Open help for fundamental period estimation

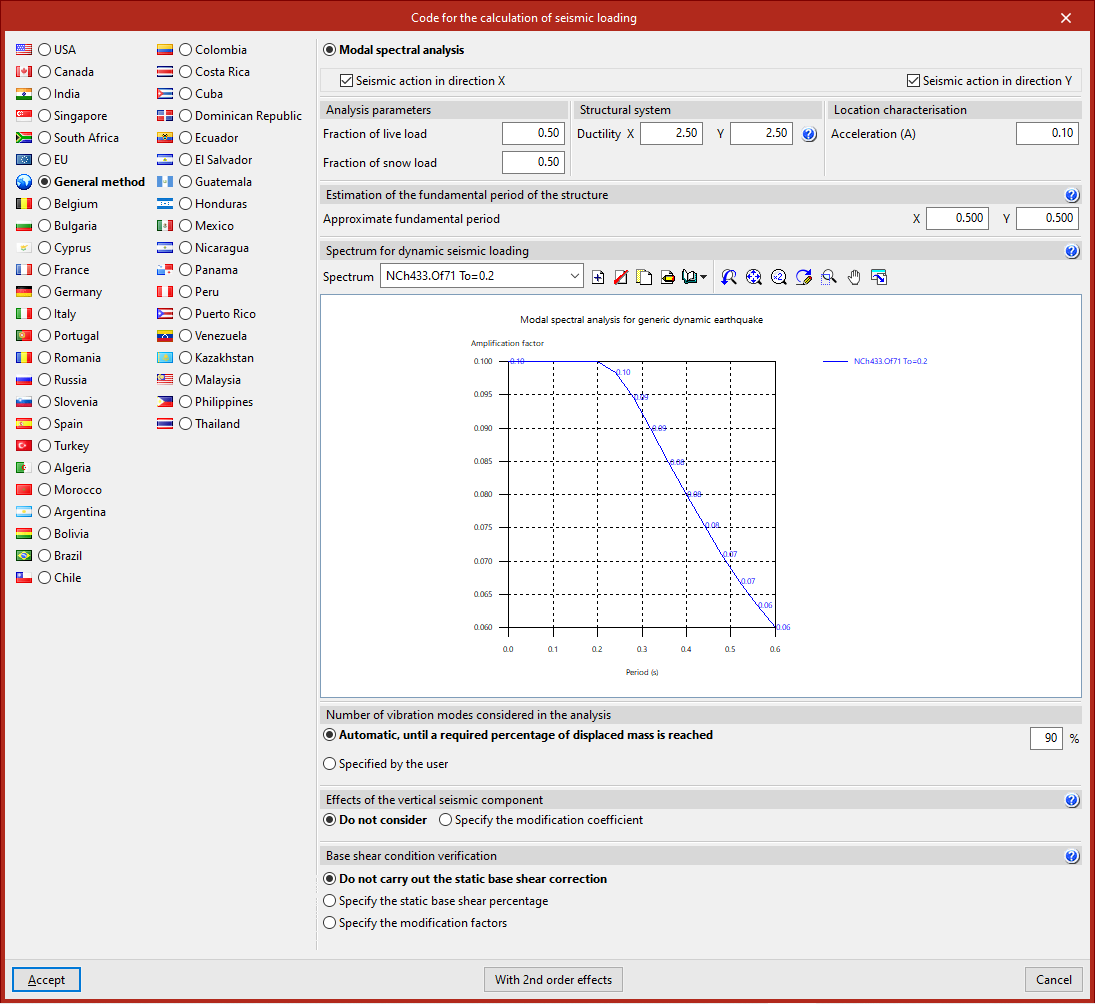[x=1072, y=195]
